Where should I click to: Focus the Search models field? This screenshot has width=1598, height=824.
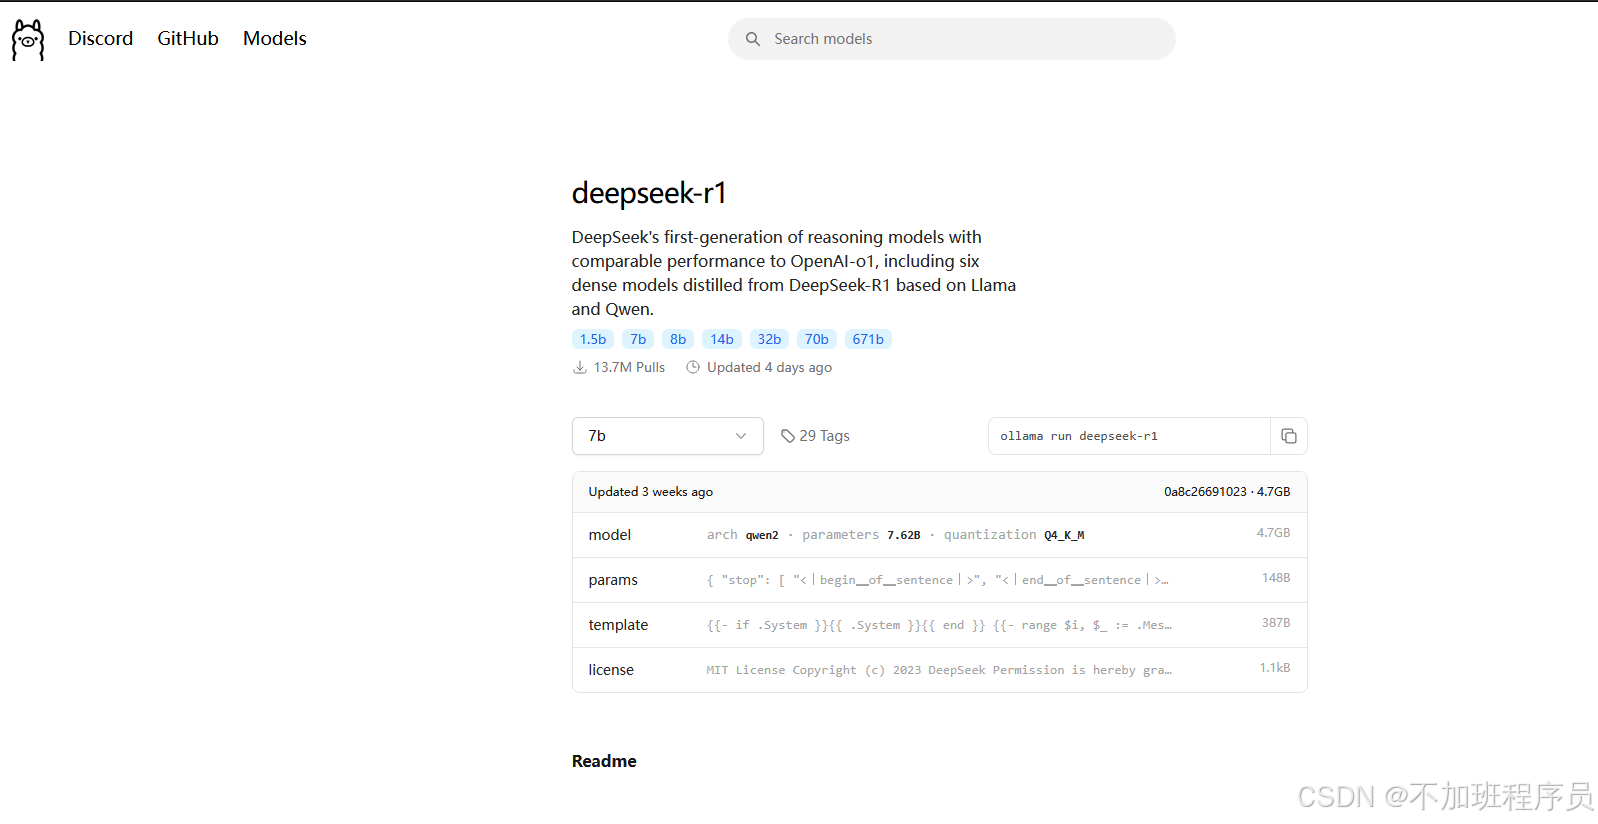tap(952, 39)
